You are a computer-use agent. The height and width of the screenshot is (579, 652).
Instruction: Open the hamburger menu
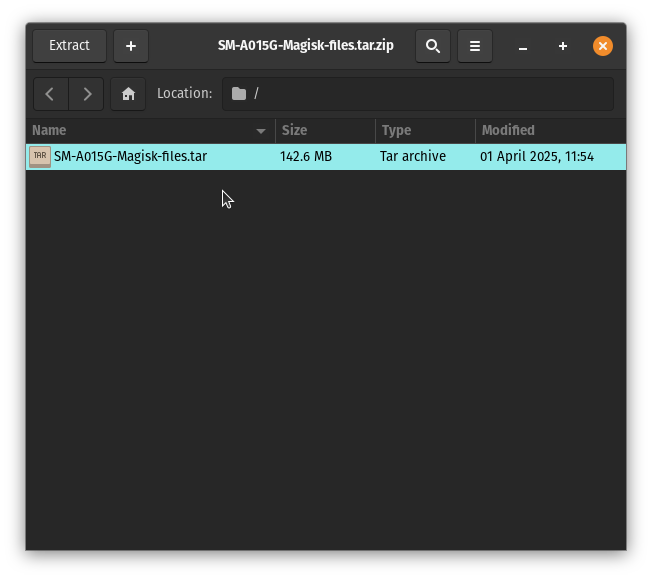point(475,46)
